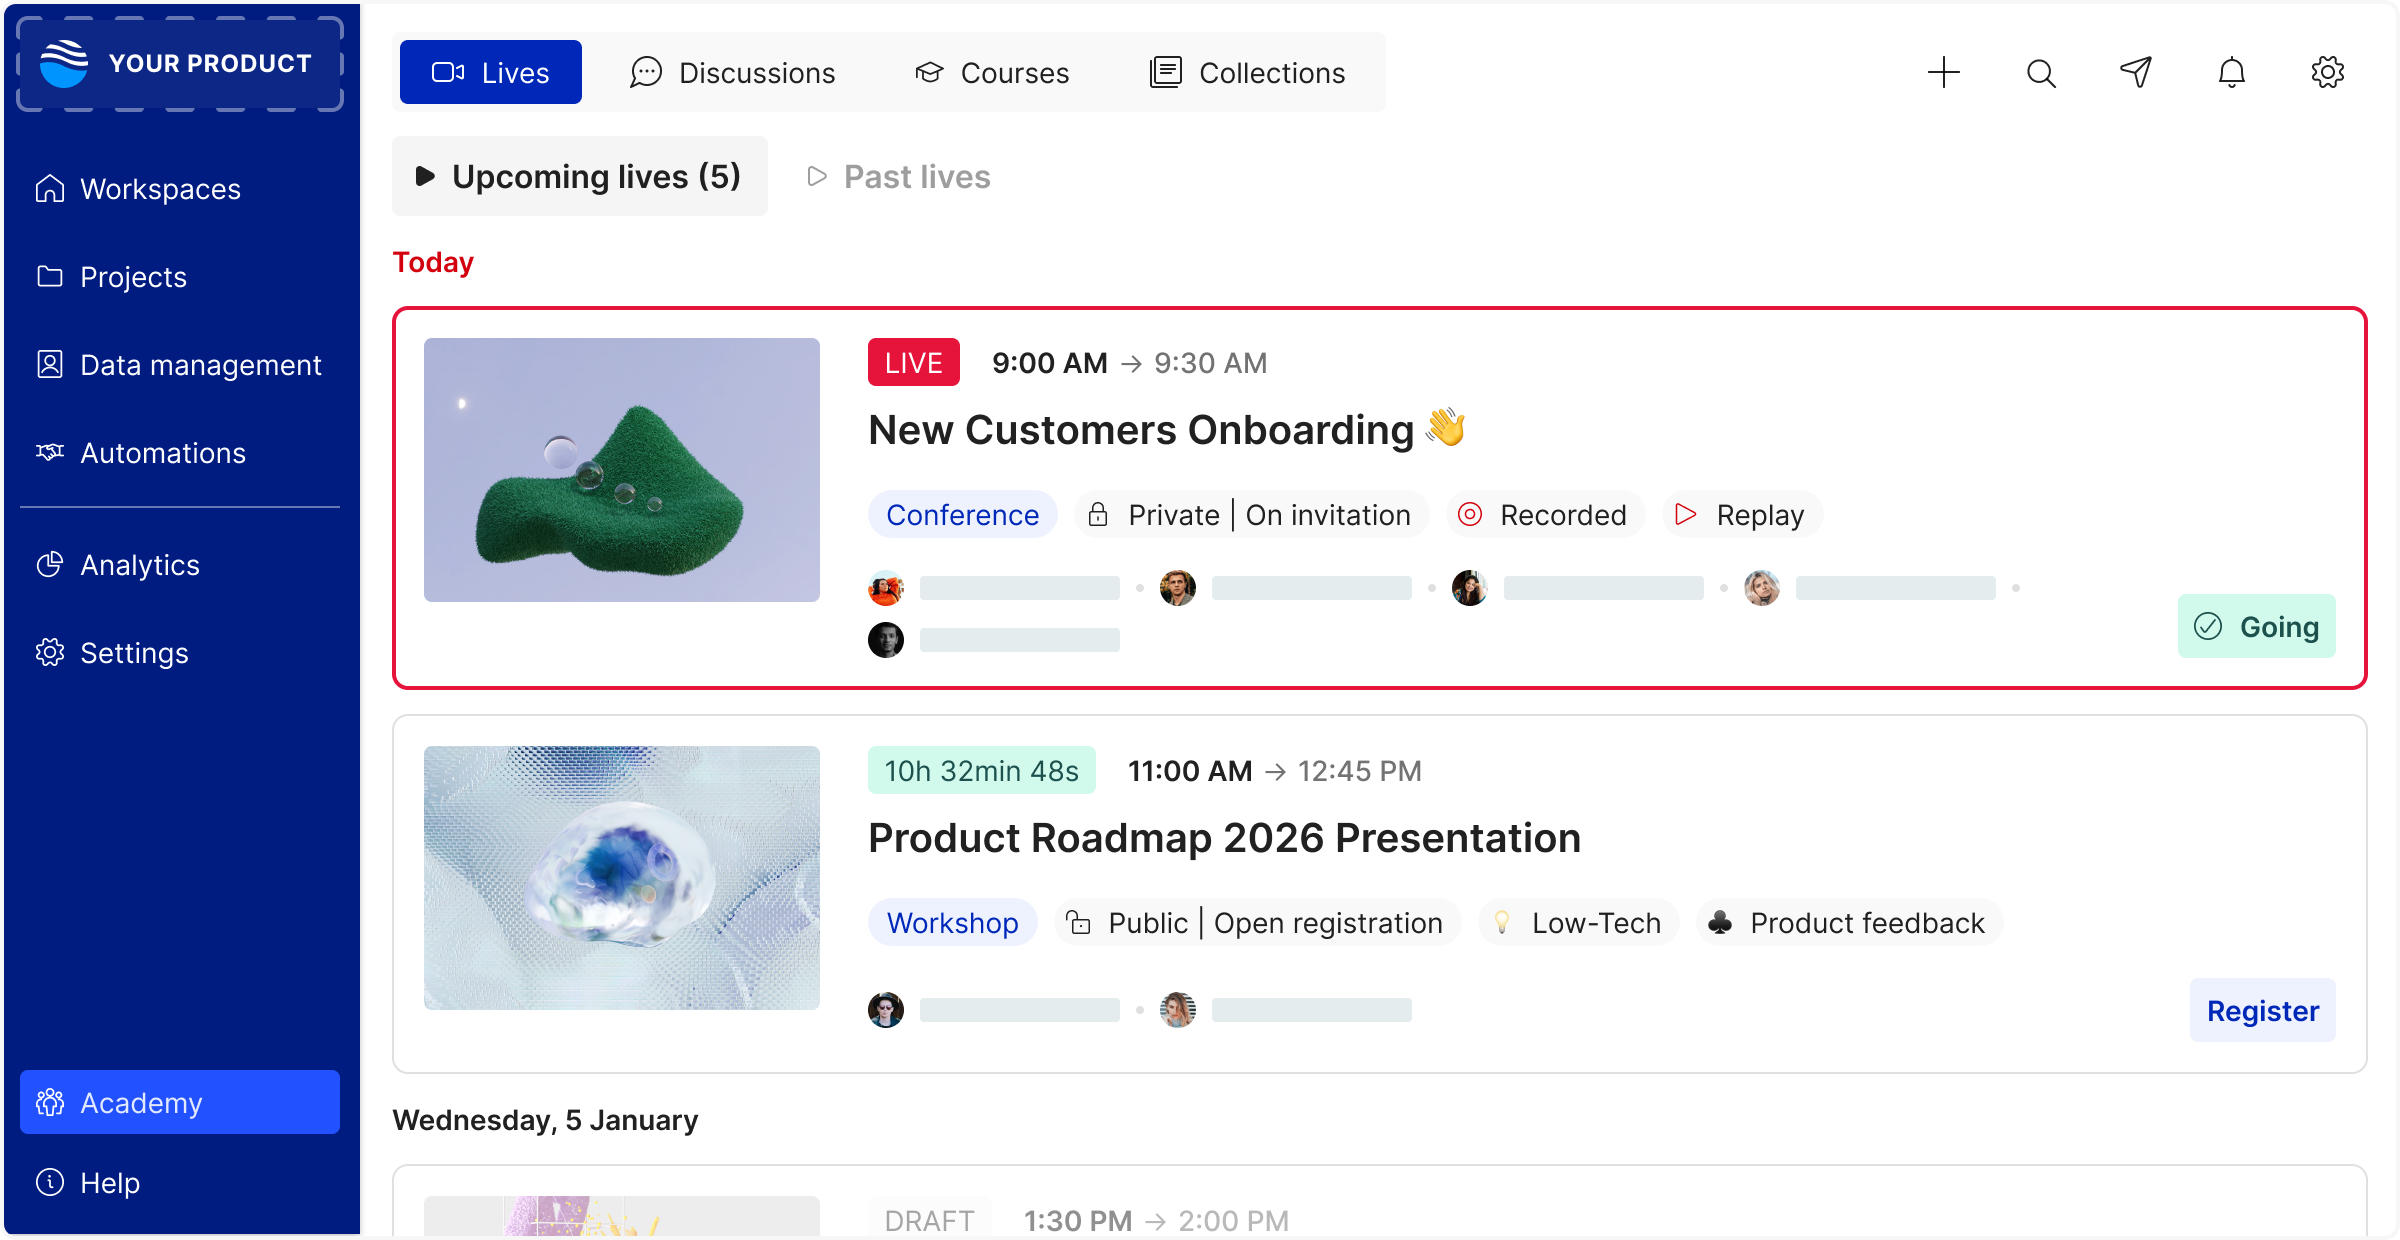Click the paper plane send icon
2400x1240 pixels.
(x=2136, y=72)
